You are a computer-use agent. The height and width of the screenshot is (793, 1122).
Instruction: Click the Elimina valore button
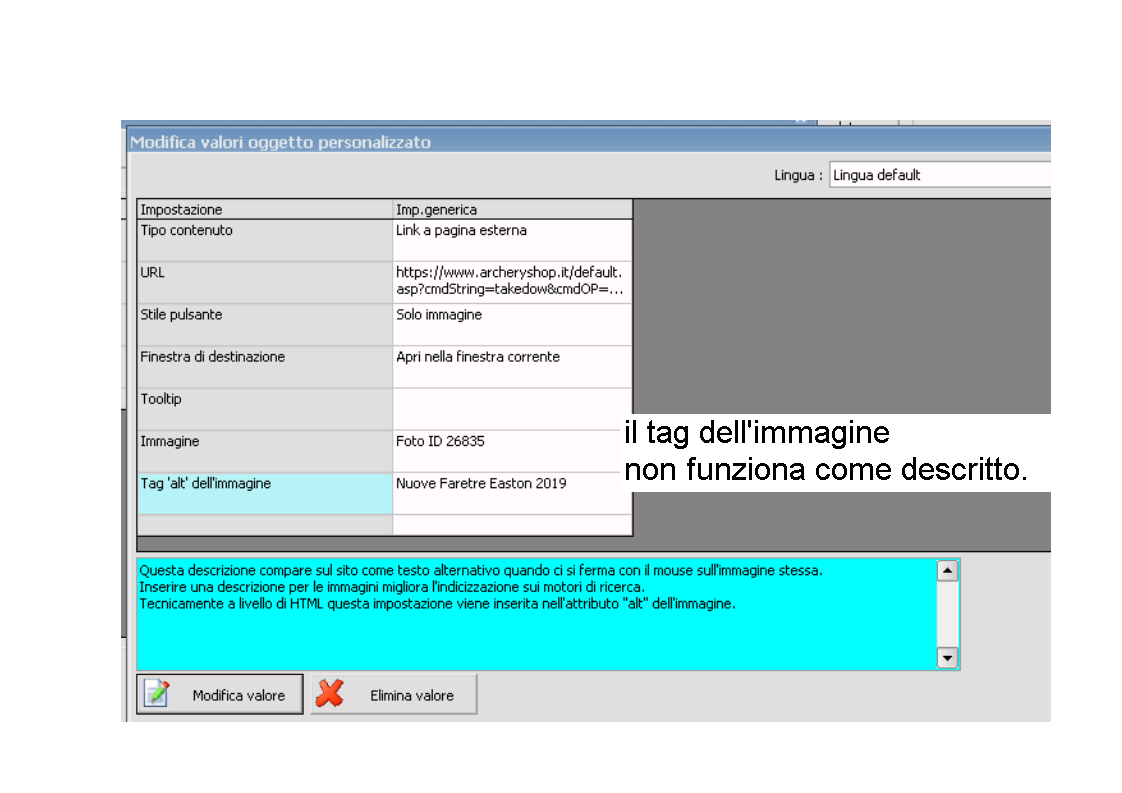(x=394, y=694)
